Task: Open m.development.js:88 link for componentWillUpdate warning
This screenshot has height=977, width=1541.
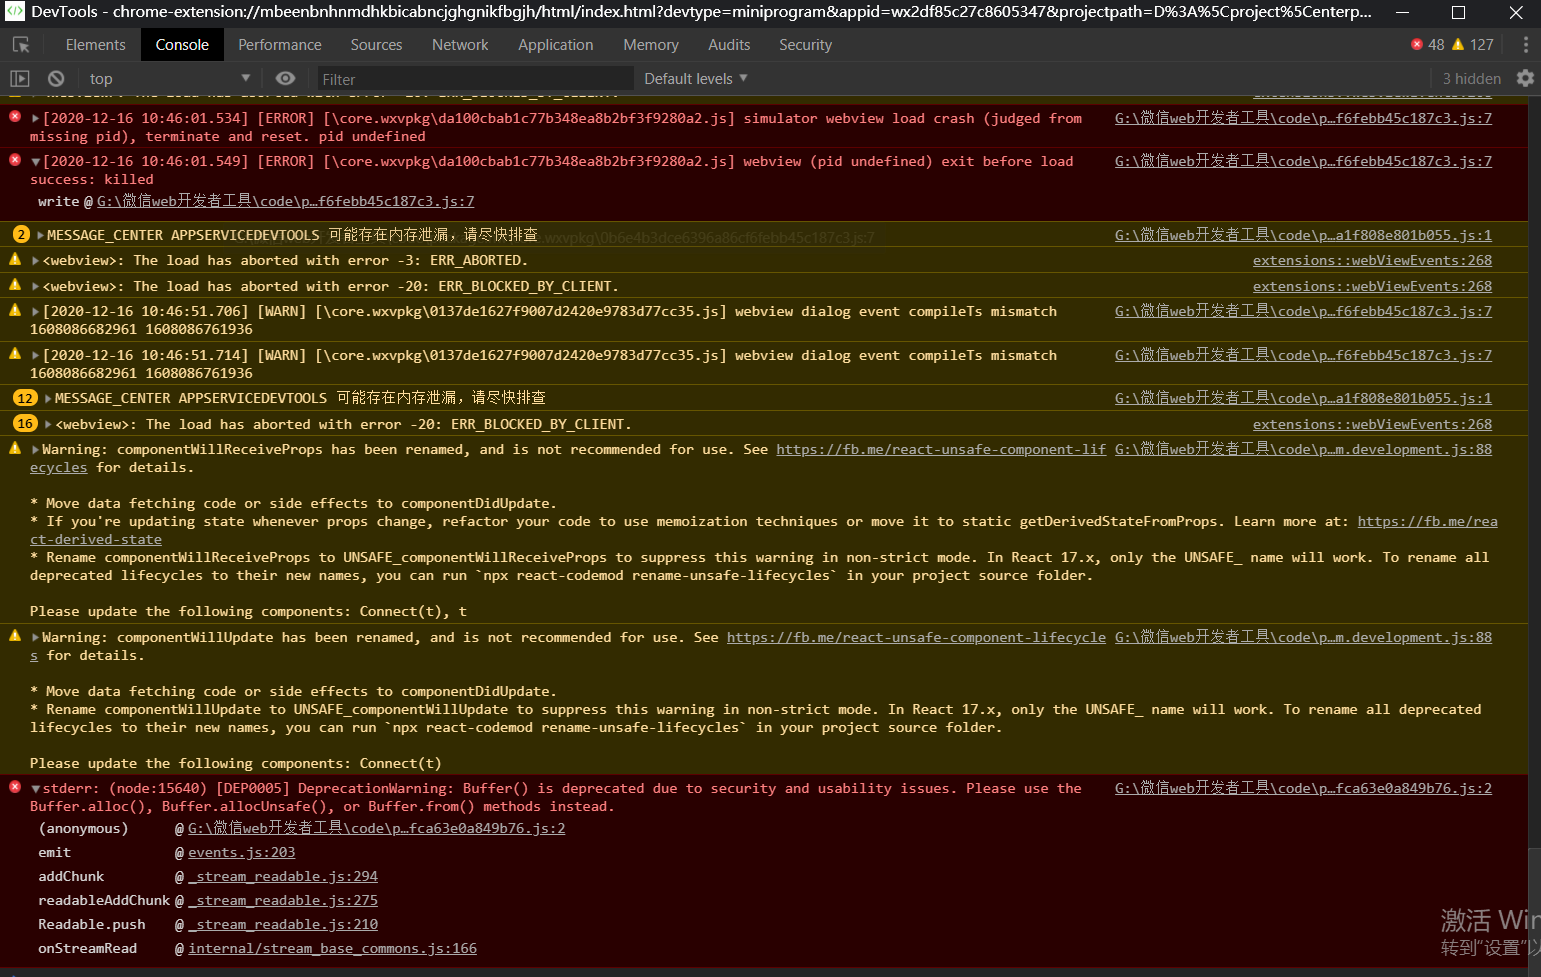Action: 1303,637
